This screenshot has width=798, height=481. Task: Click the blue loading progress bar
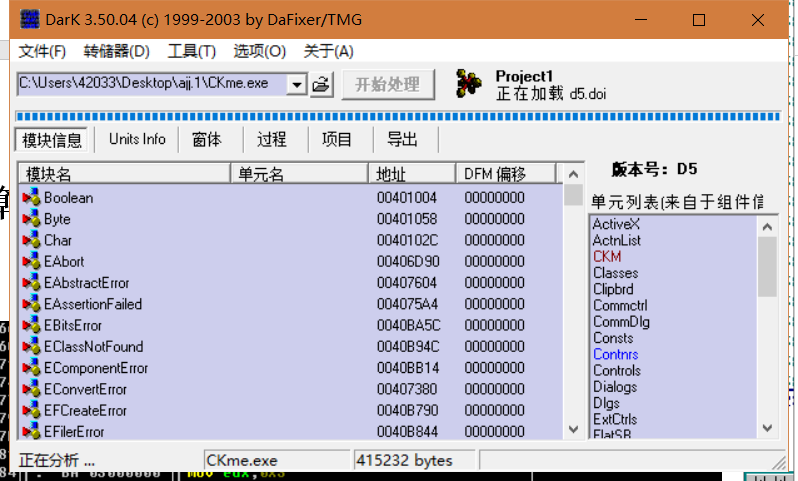(x=398, y=117)
